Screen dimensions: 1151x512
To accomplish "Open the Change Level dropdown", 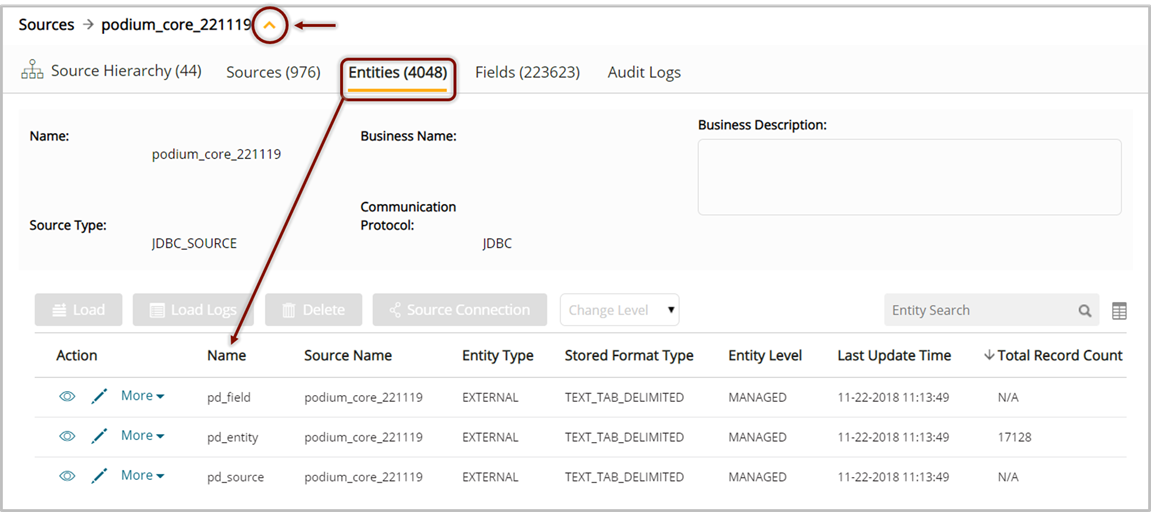I will click(x=620, y=310).
